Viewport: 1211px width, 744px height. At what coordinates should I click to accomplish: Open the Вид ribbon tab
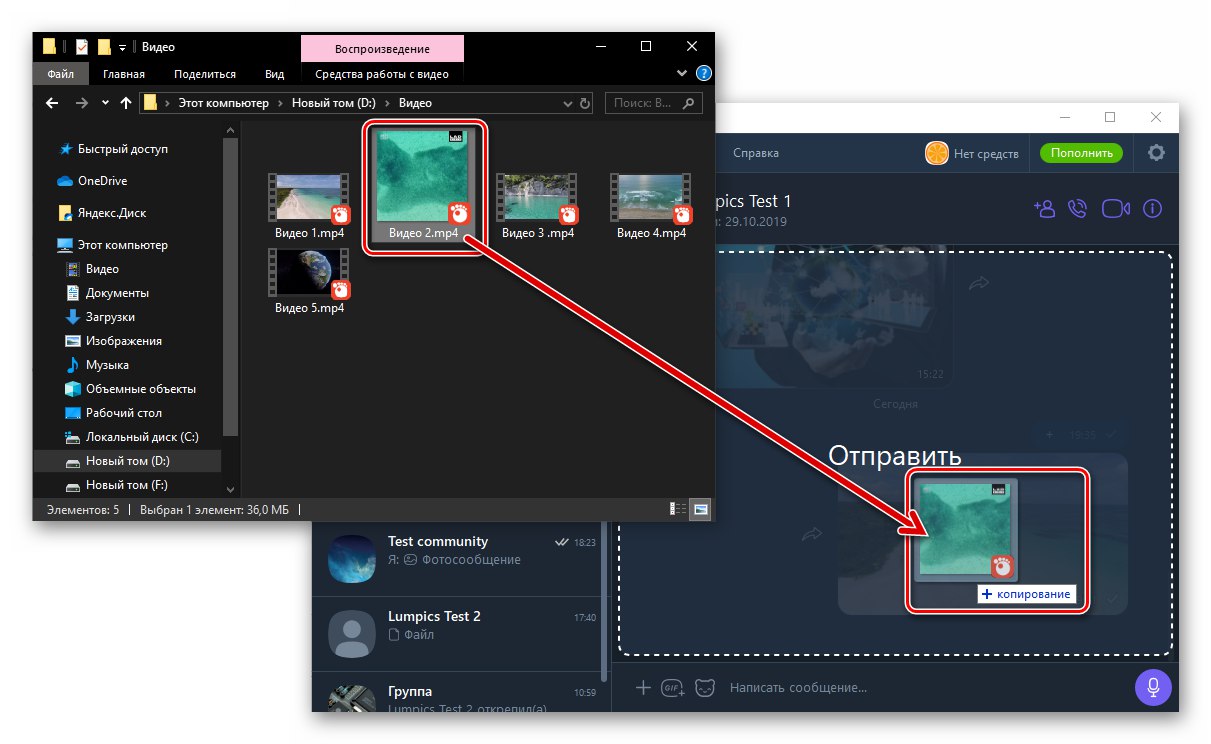pos(274,74)
